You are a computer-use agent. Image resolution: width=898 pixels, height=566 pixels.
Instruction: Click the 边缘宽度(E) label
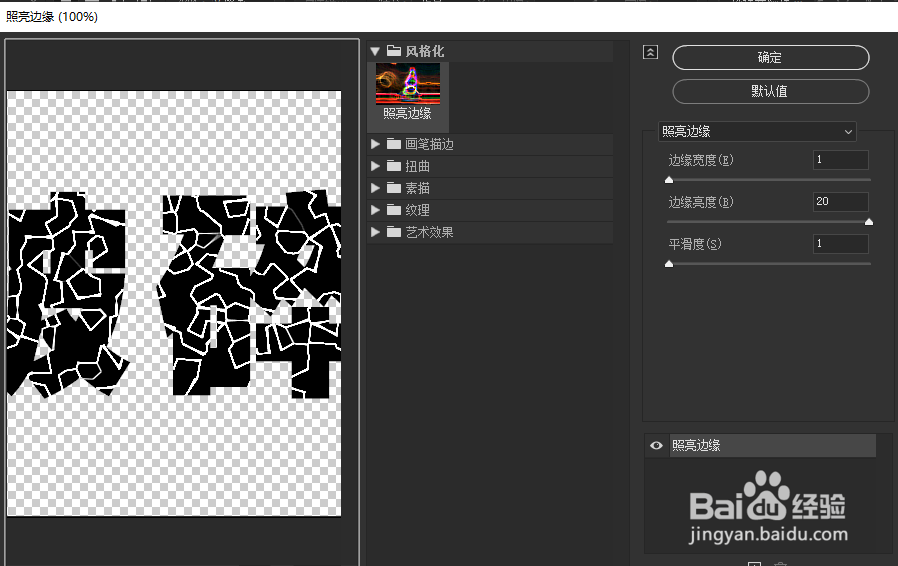click(701, 160)
